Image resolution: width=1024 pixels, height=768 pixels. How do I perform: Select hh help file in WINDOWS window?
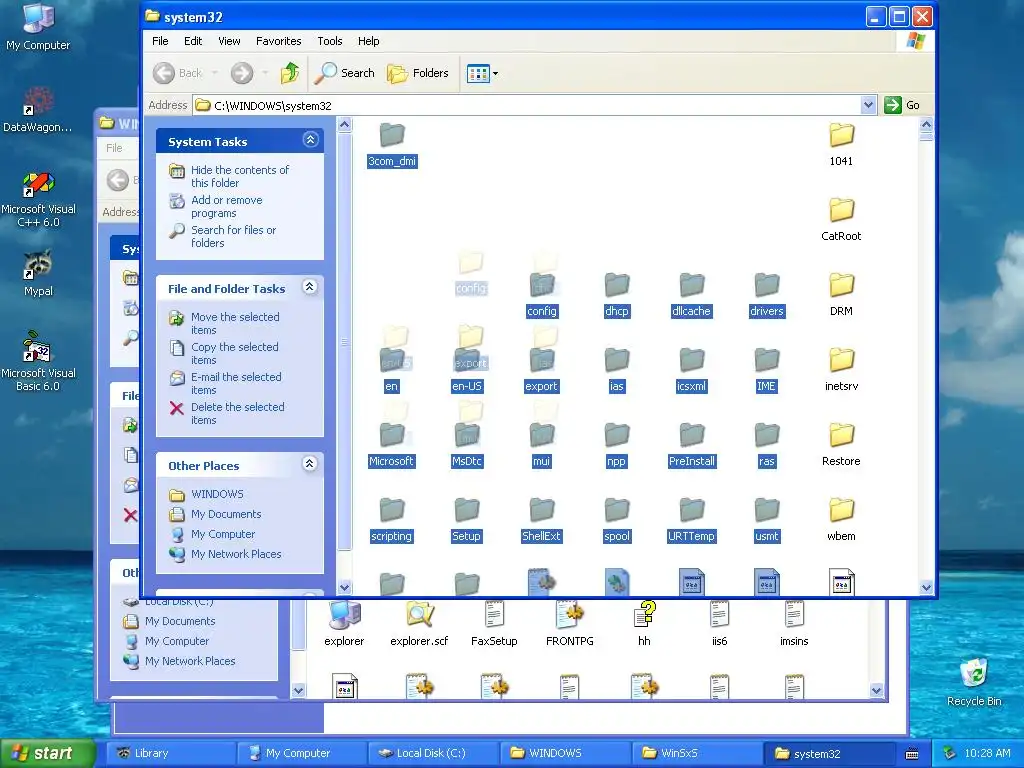[644, 624]
